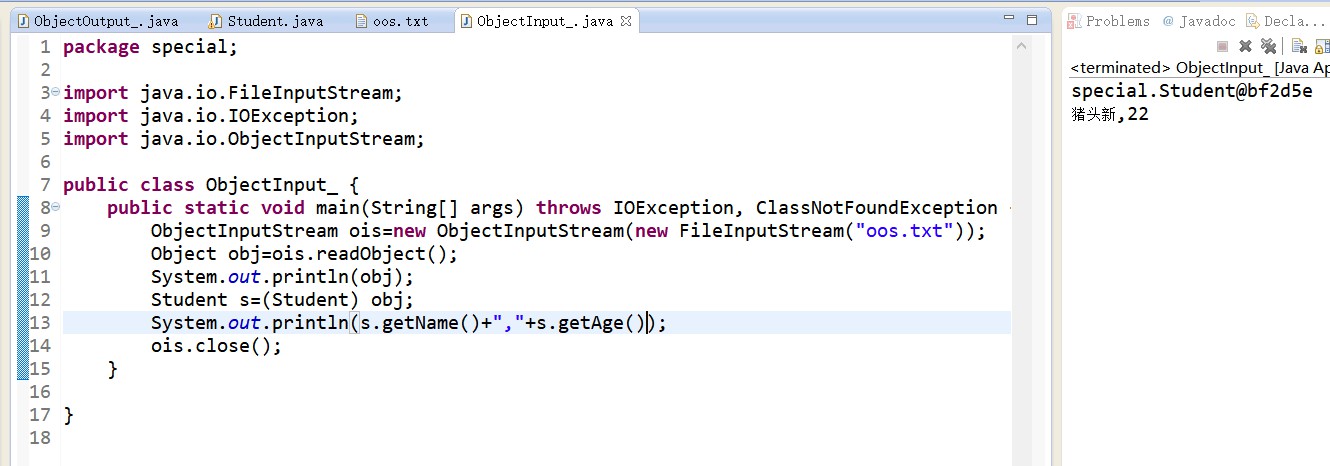The height and width of the screenshot is (466, 1330).
Task: Click 's.getName()' on line 13
Action: (420, 323)
